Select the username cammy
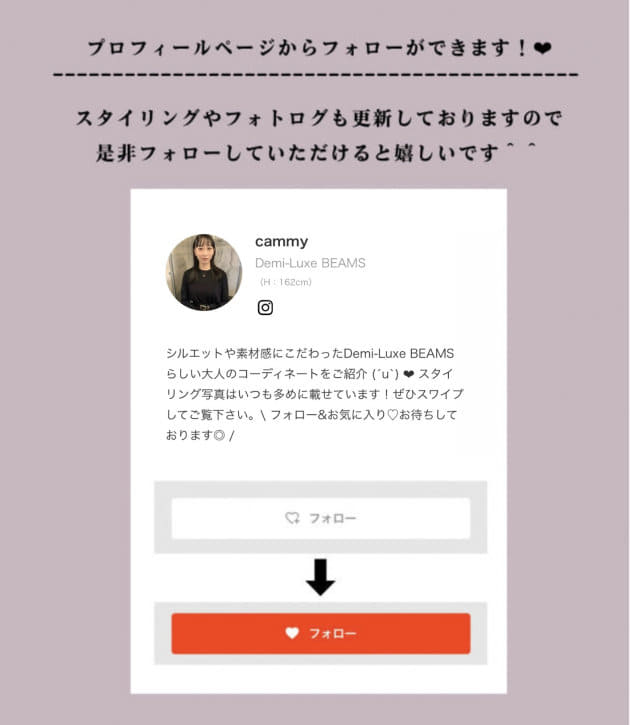This screenshot has width=630, height=725. pos(281,241)
